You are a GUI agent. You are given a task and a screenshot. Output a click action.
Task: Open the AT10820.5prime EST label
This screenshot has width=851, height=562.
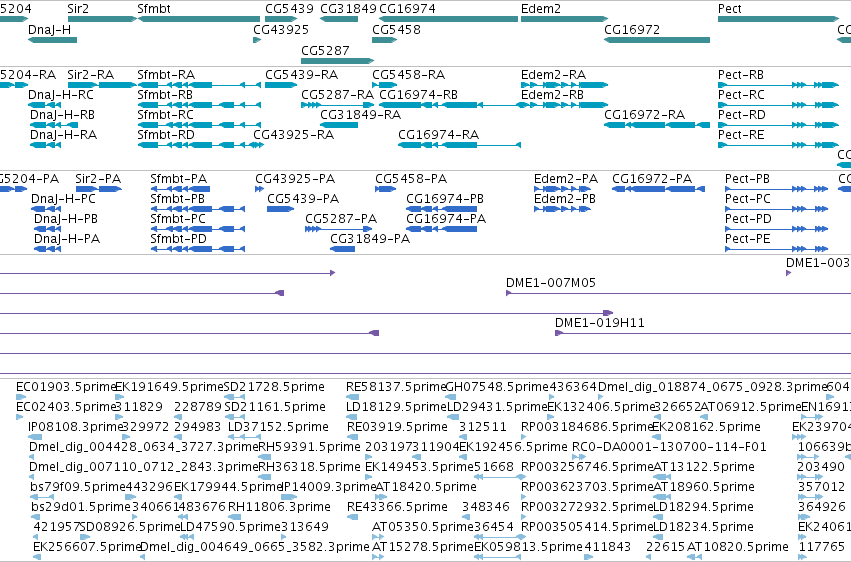[x=738, y=547]
